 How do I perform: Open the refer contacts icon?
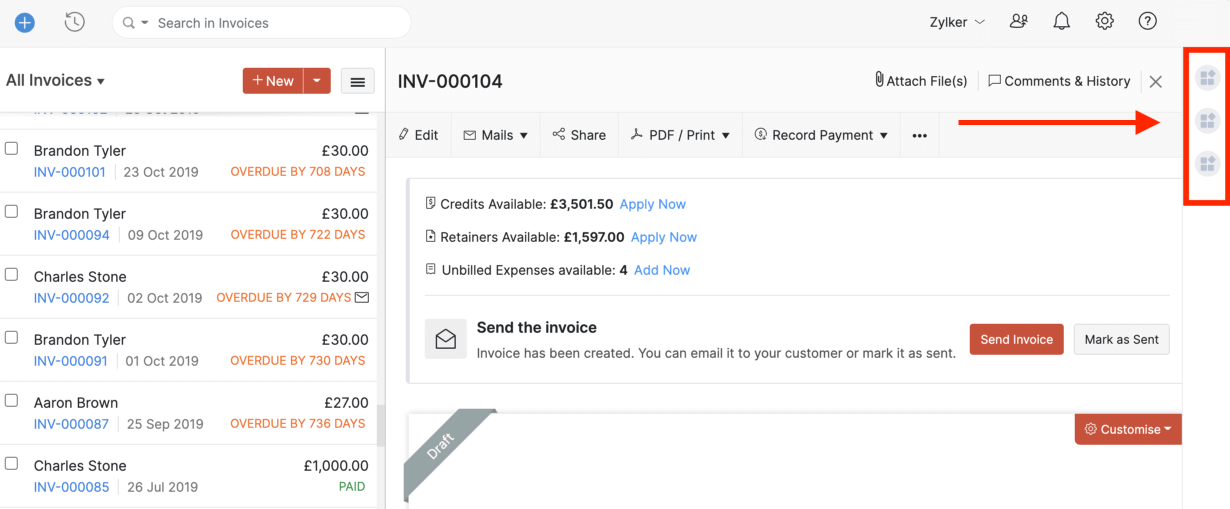[x=1019, y=21]
